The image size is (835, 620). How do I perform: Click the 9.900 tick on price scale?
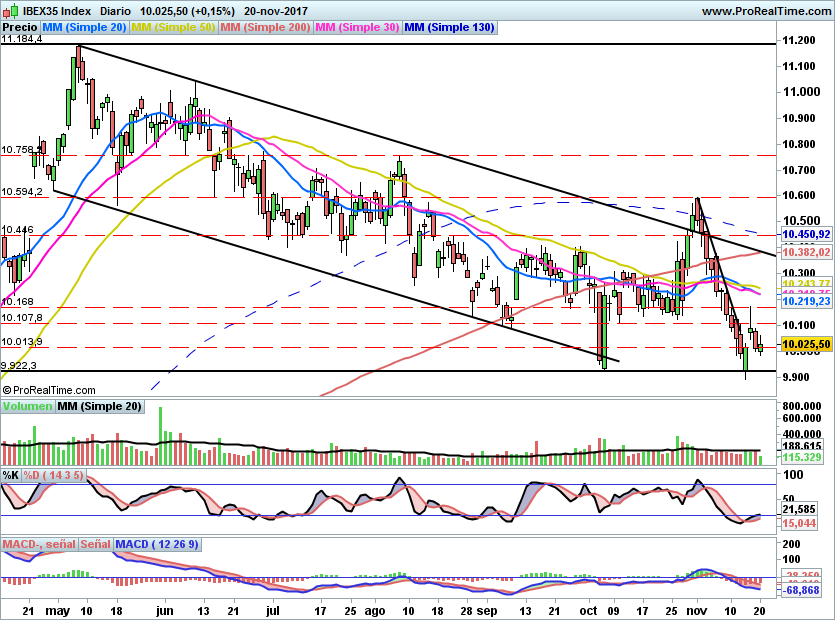796,377
